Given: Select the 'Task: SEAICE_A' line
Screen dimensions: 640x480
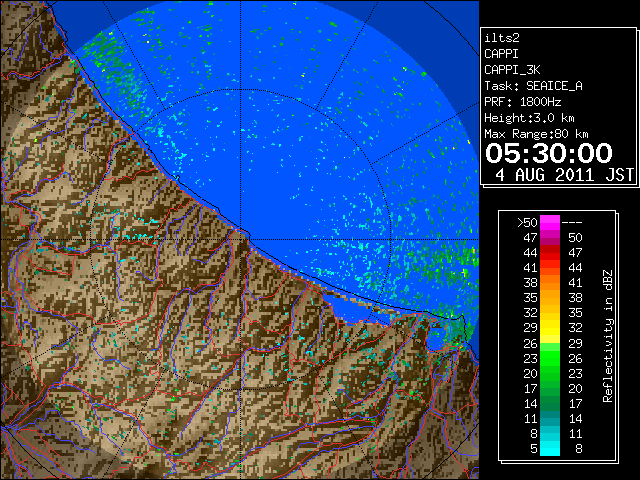Looking at the screenshot, I should (x=533, y=86).
